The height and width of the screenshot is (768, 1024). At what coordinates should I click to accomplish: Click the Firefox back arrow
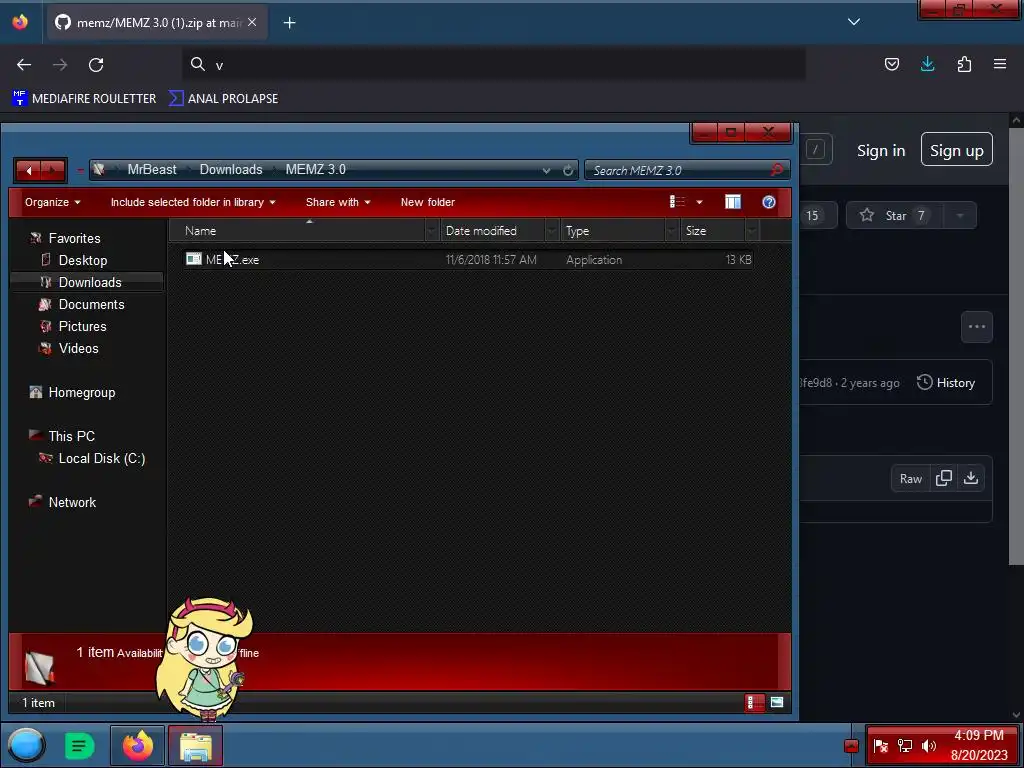pyautogui.click(x=24, y=64)
